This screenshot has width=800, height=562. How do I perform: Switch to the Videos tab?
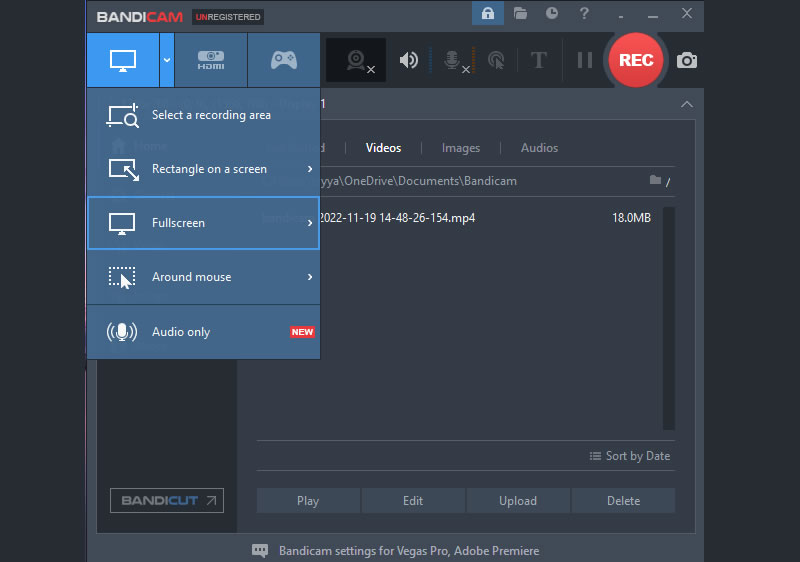click(x=383, y=148)
